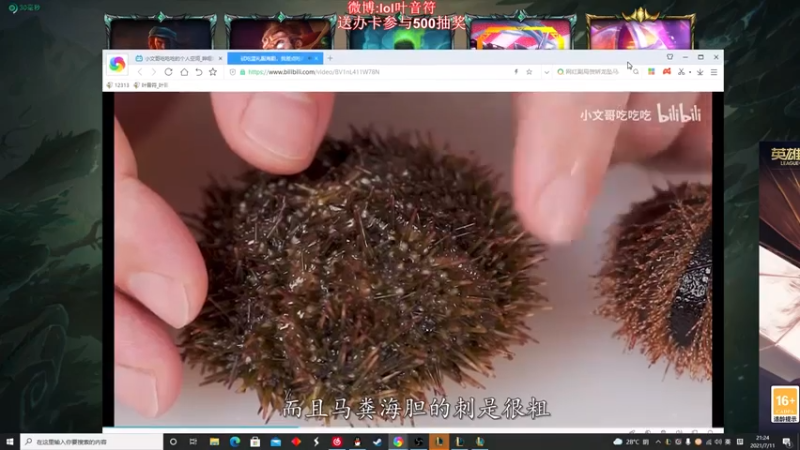Switch to 360 browser in taskbar

tap(398, 442)
